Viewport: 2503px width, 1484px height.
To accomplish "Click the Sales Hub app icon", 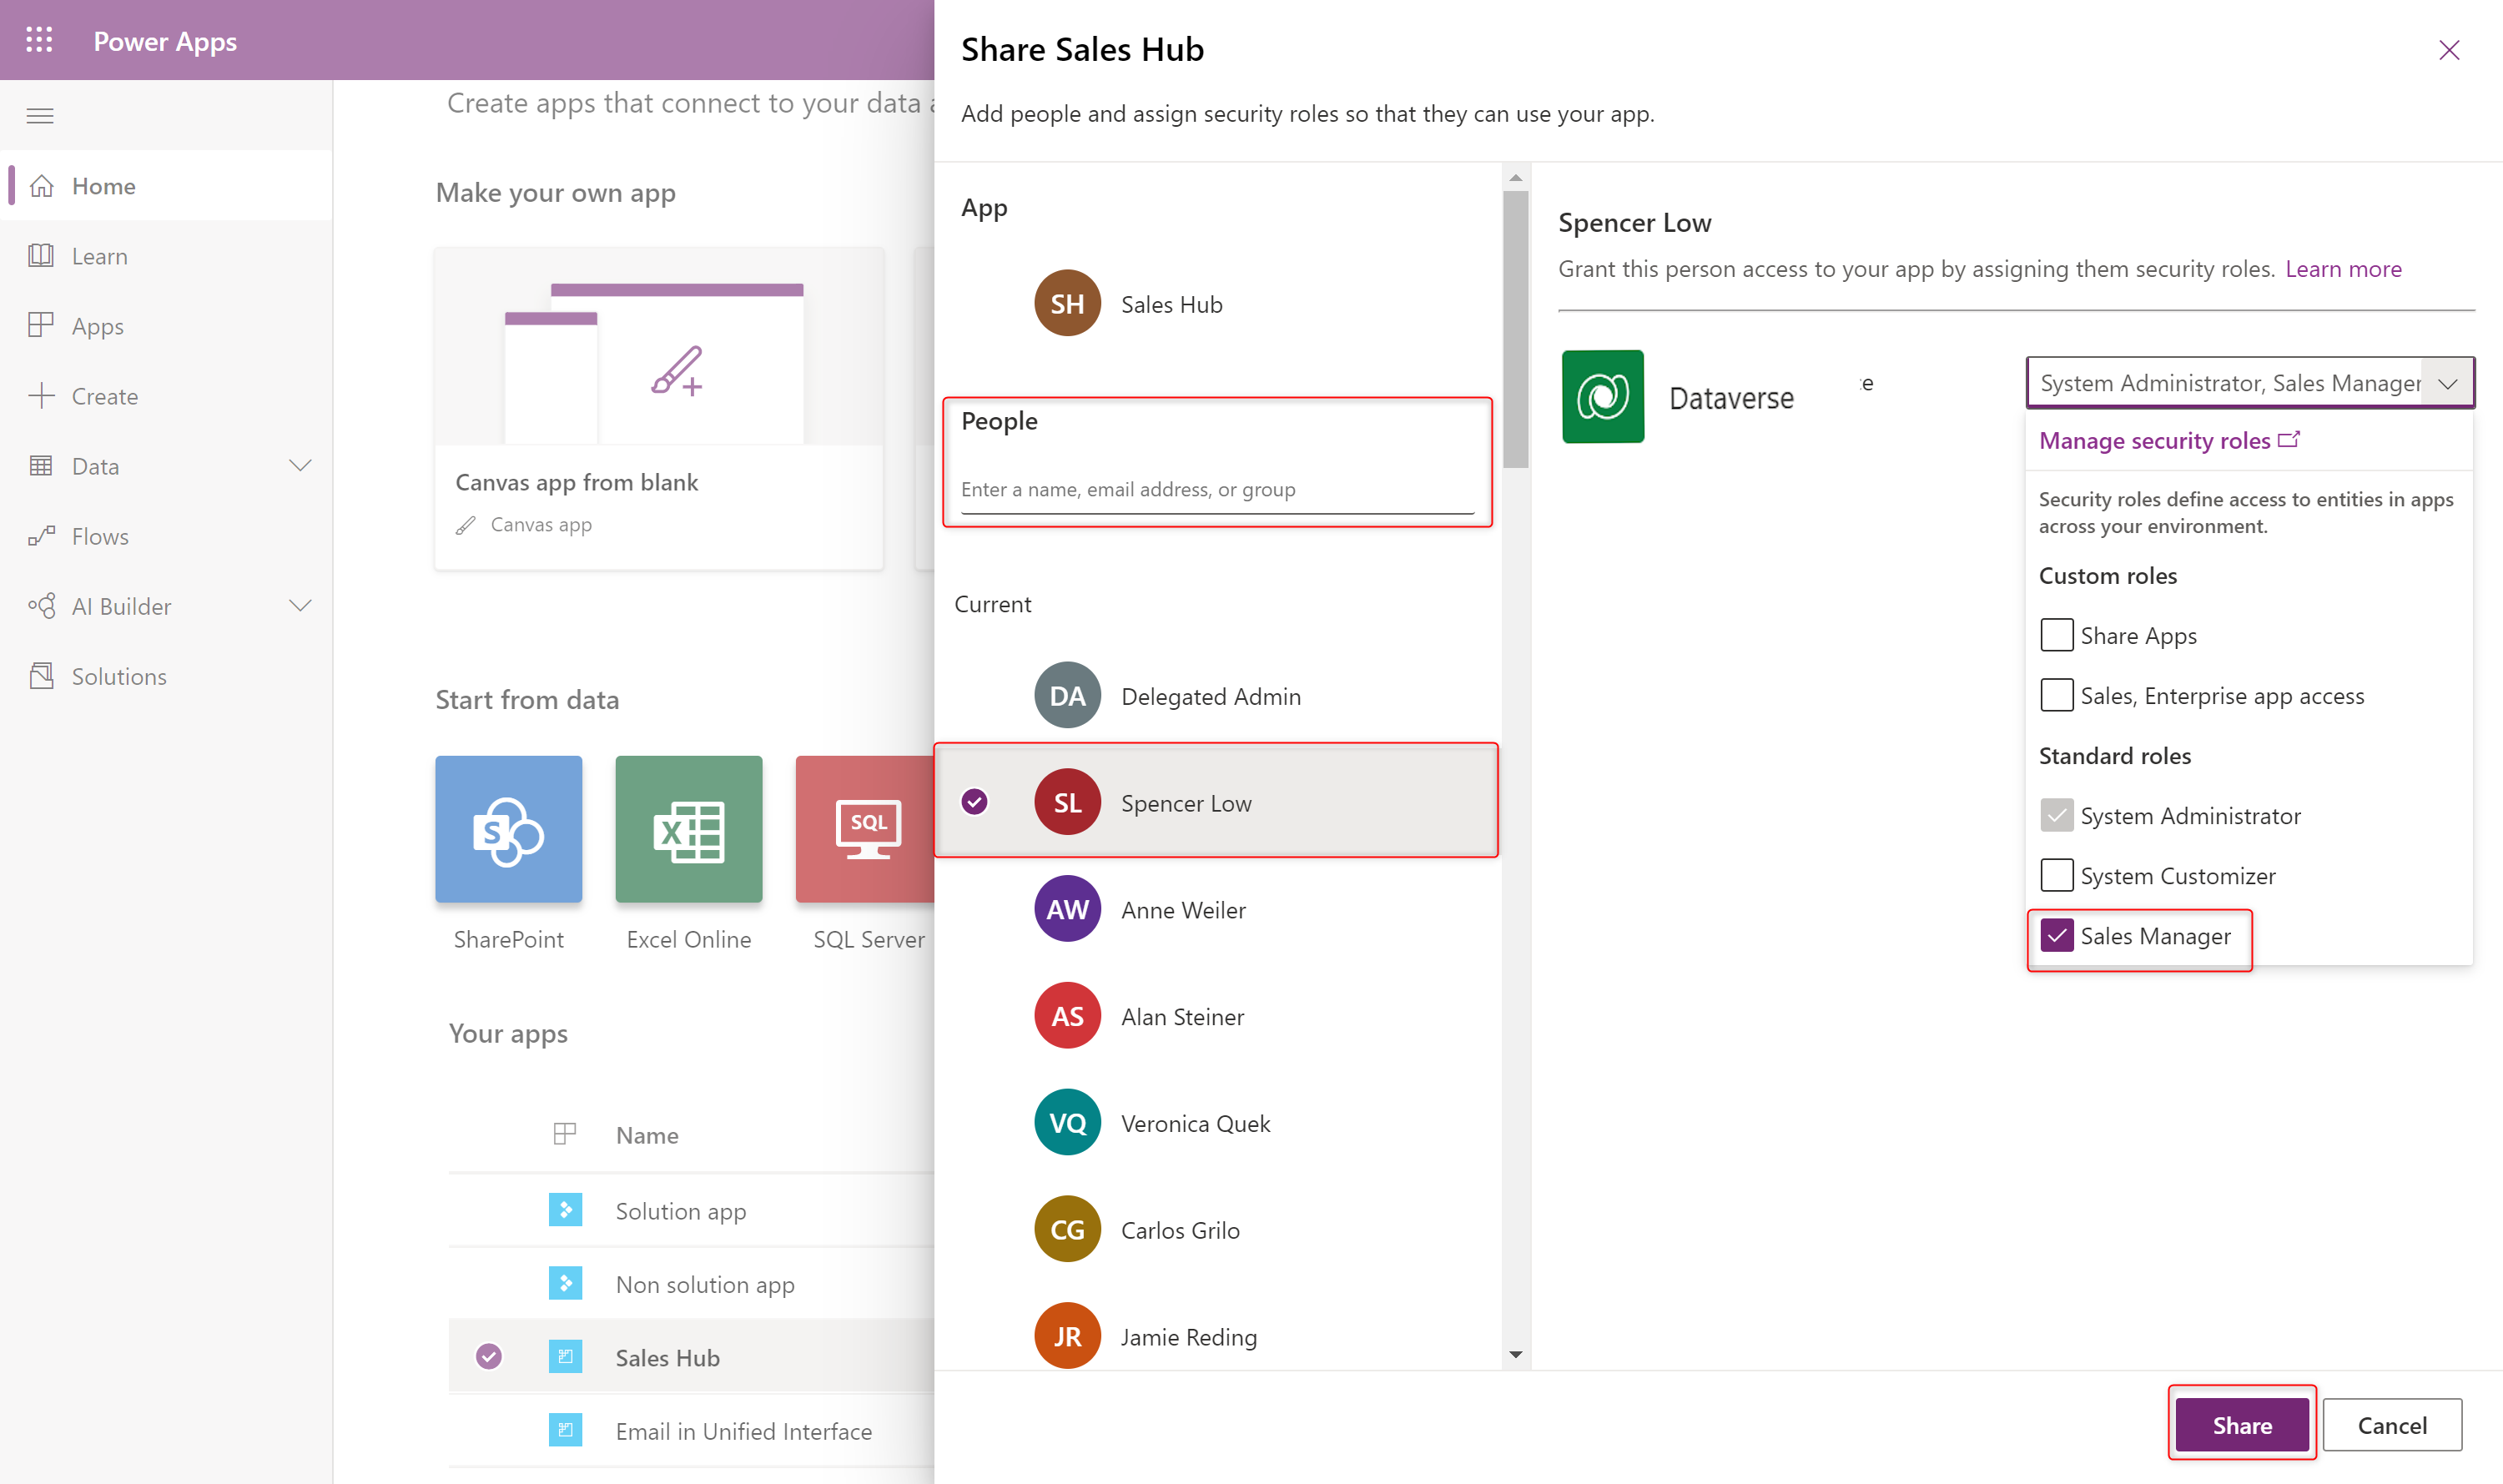I will [1067, 304].
